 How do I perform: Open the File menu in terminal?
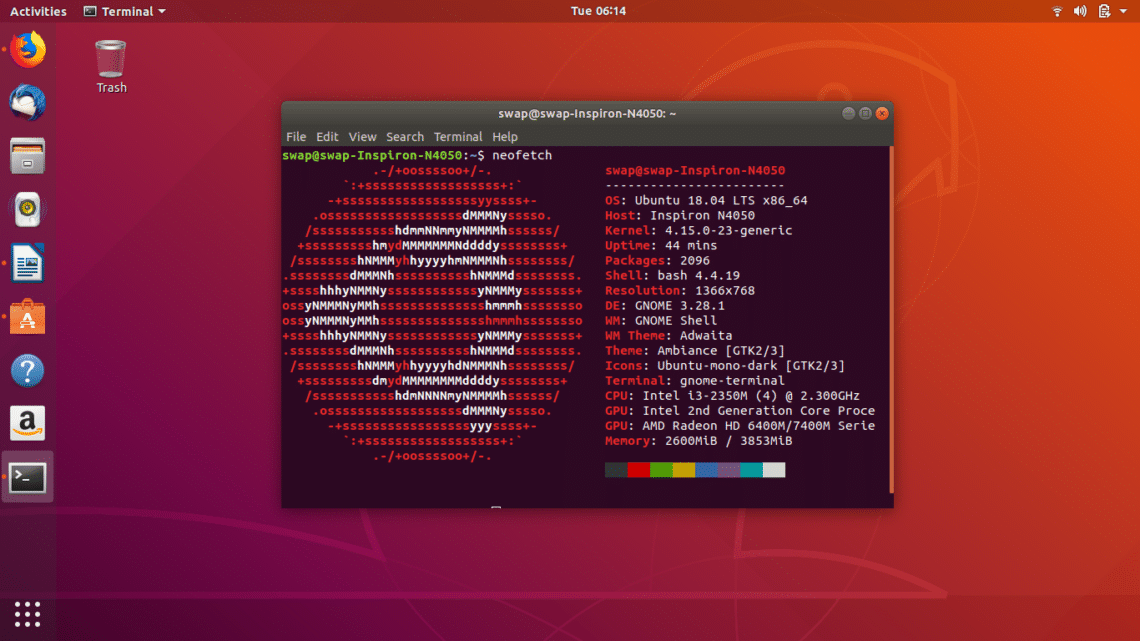(296, 136)
